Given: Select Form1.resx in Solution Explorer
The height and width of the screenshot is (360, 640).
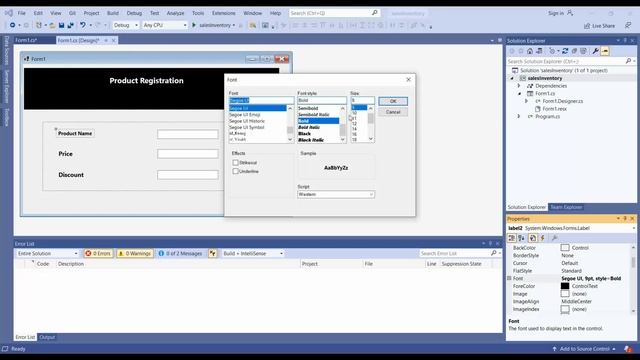Looking at the screenshot, I should [x=554, y=109].
